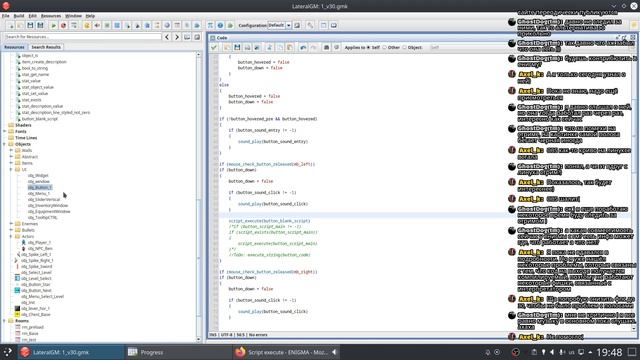The width and height of the screenshot is (640, 360).
Task: Create a new object resource icon
Action: pyautogui.click(x=167, y=25)
